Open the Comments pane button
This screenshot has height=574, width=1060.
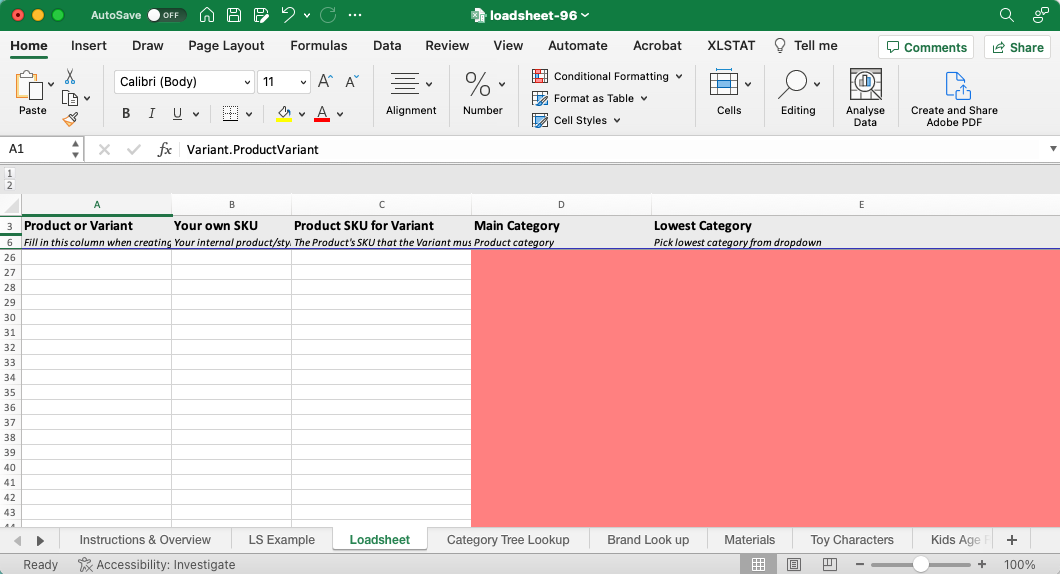pyautogui.click(x=925, y=47)
